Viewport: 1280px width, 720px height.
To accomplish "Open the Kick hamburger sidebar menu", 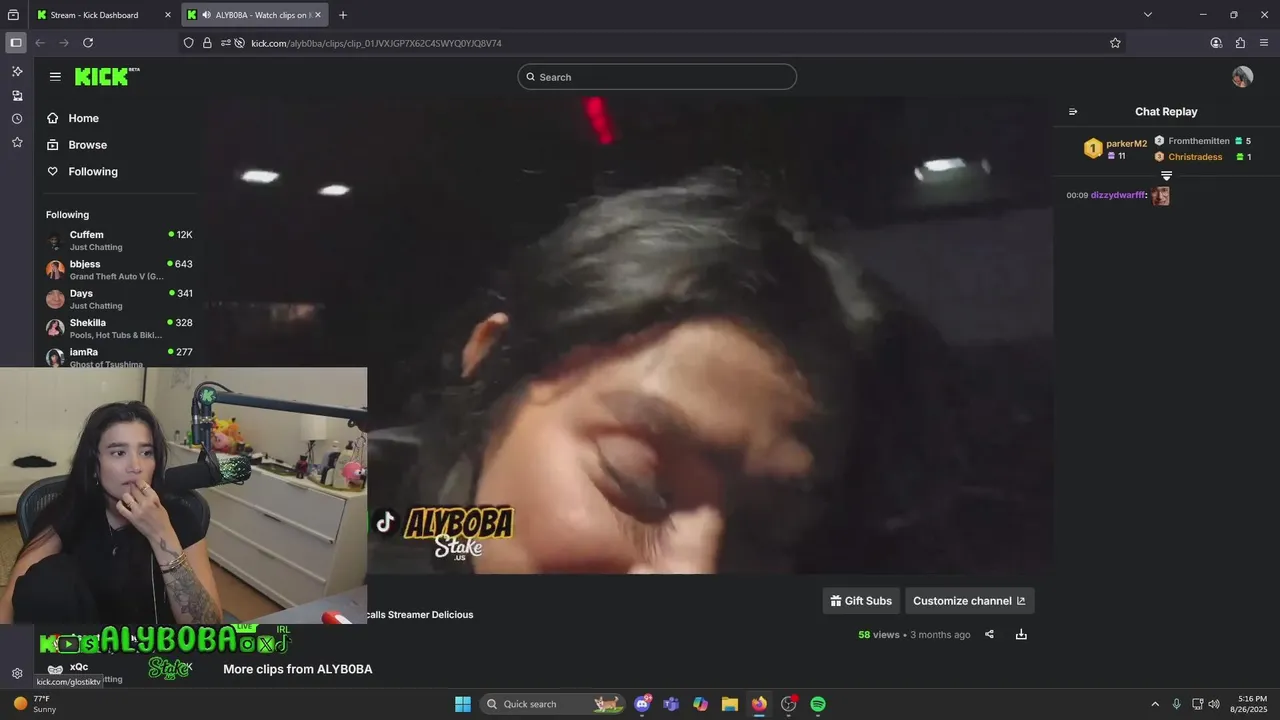I will point(55,76).
